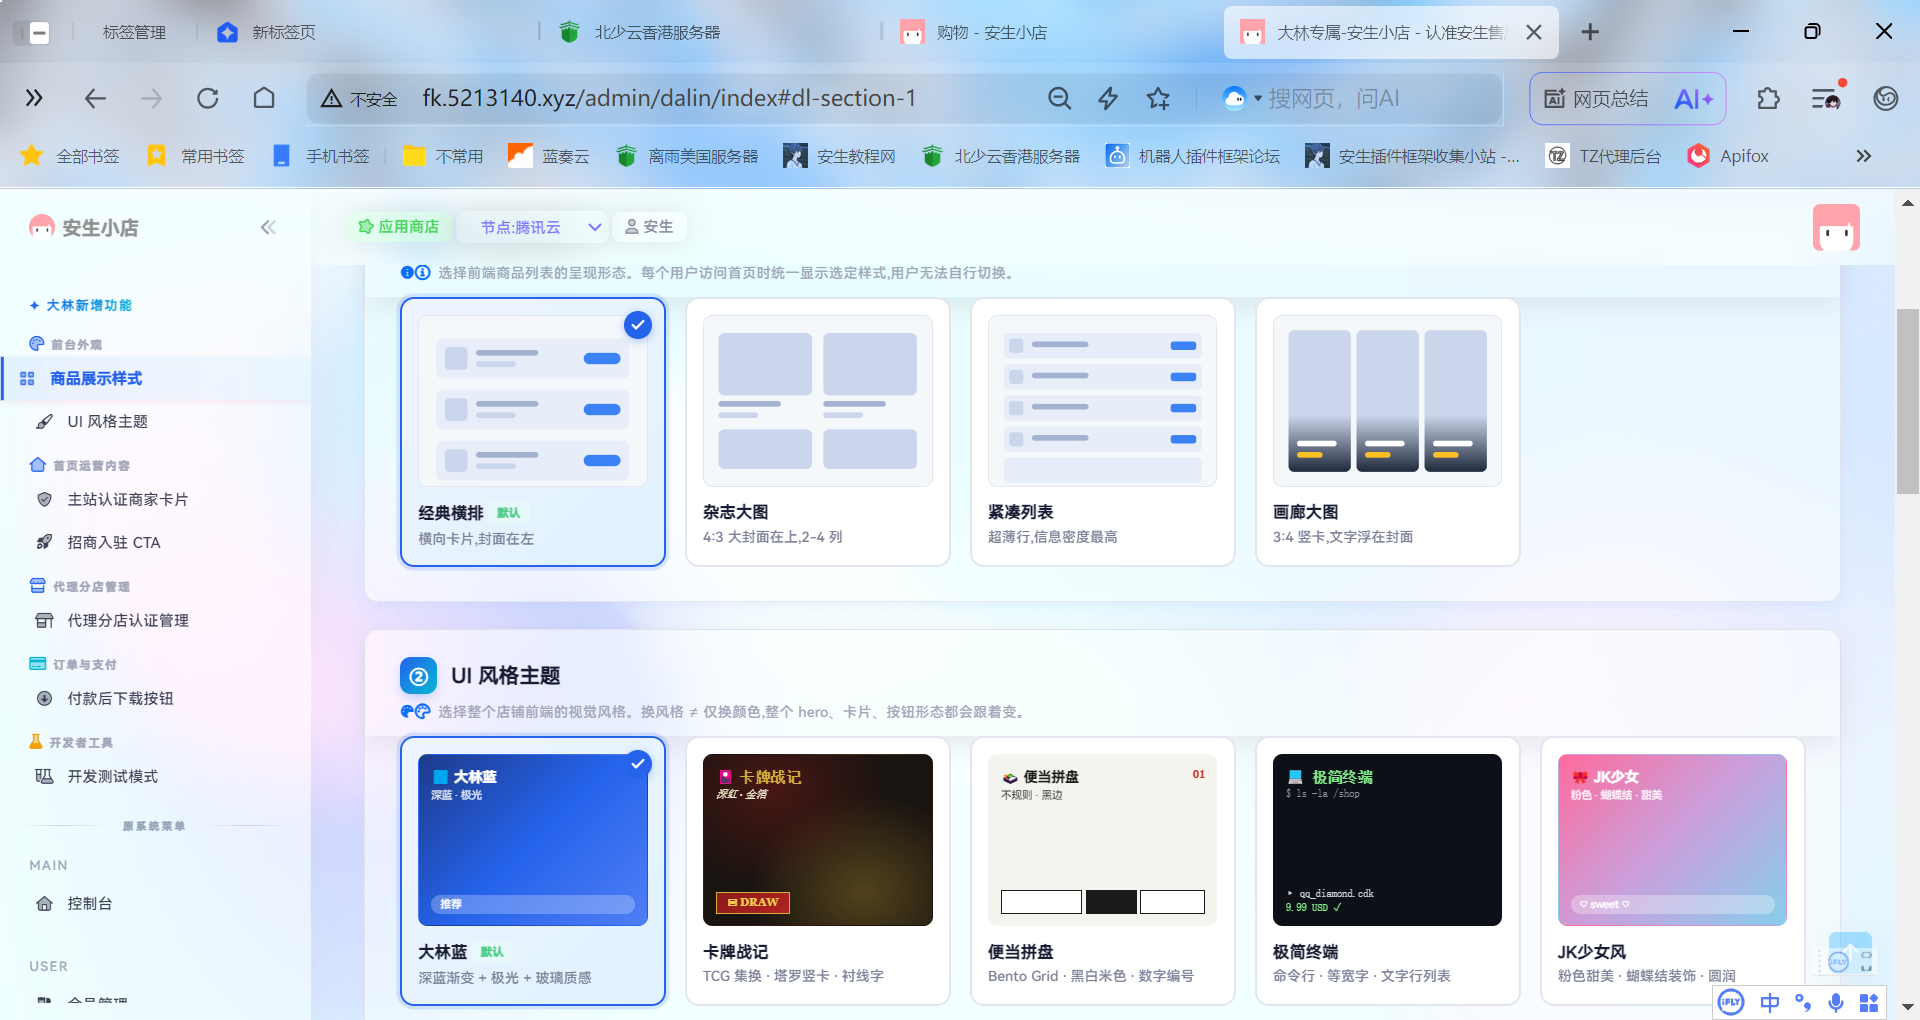
Task: Reload the page with refresh icon
Action: (x=207, y=98)
